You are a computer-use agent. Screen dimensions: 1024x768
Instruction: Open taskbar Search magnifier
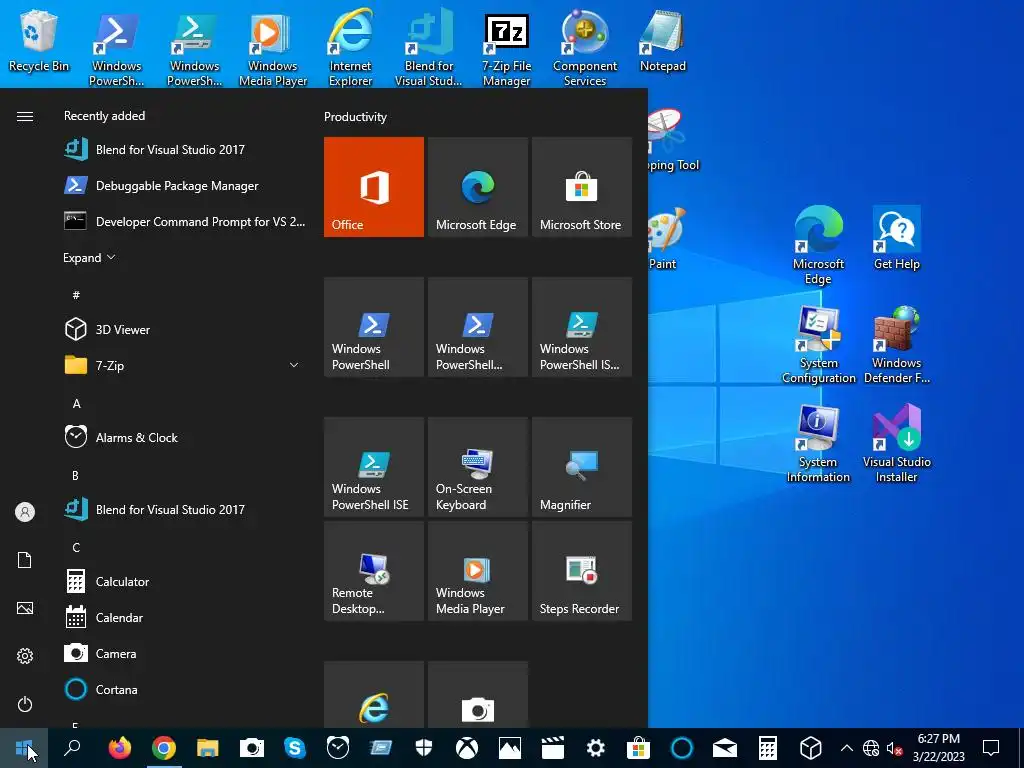point(72,748)
